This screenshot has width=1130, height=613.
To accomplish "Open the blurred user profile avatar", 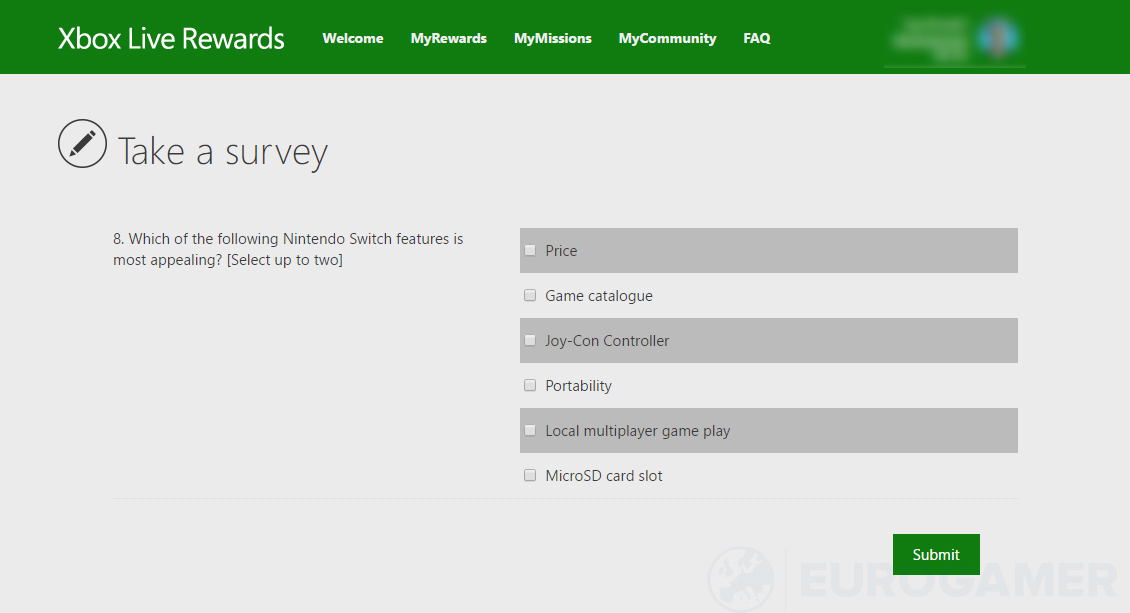I will pos(999,37).
